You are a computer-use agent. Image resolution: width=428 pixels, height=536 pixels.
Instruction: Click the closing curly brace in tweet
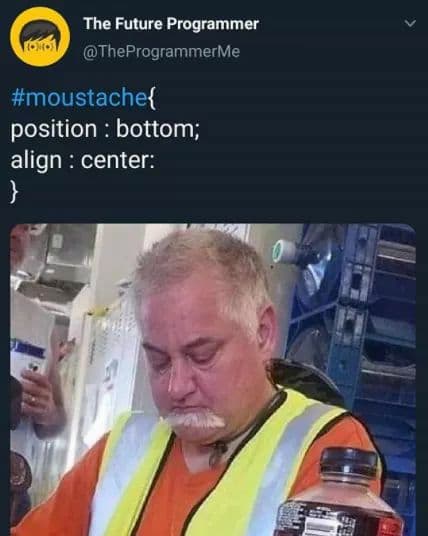14,192
